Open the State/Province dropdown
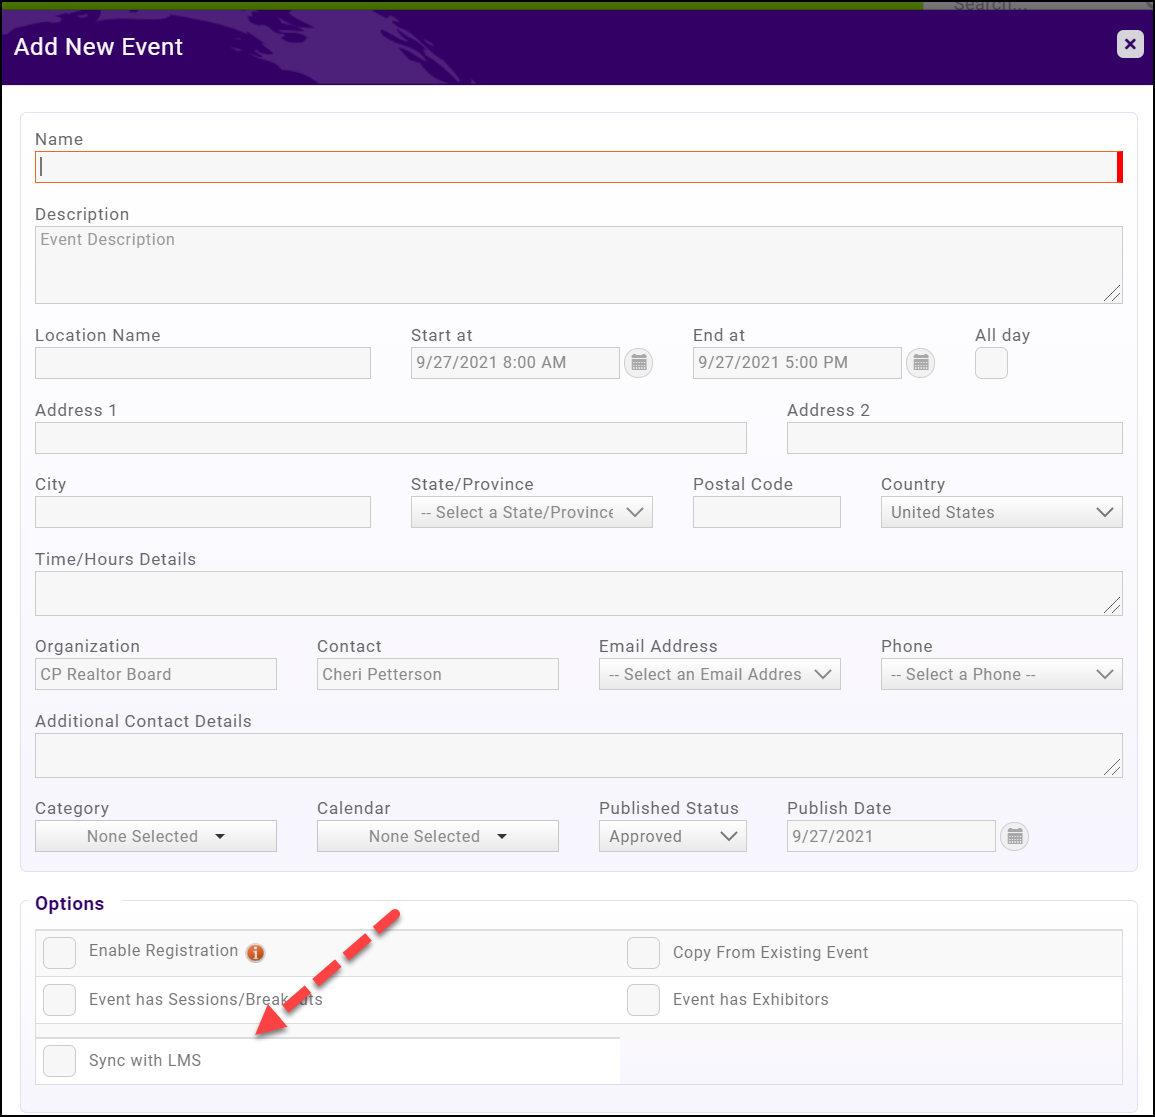 point(531,512)
